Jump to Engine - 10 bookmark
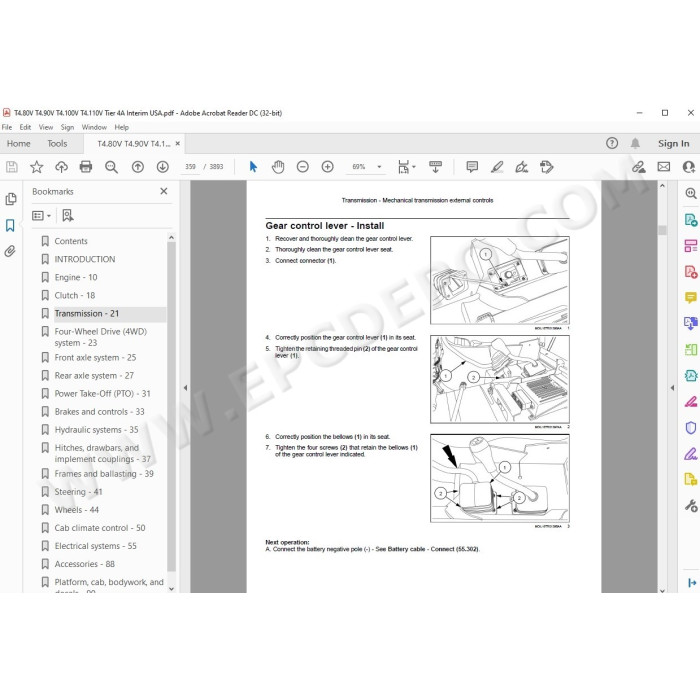This screenshot has height=700, width=700. (x=76, y=277)
